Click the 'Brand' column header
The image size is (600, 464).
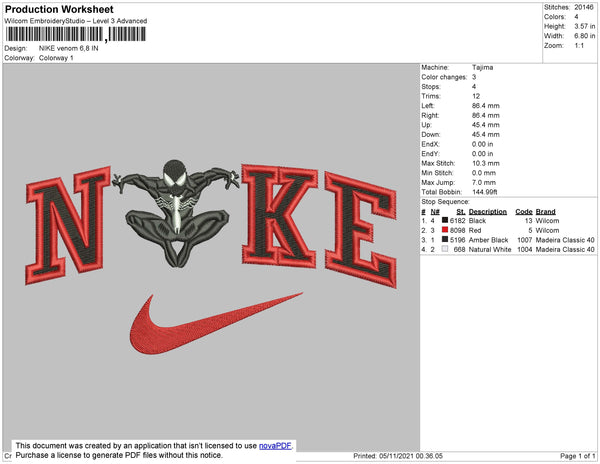pyautogui.click(x=545, y=212)
